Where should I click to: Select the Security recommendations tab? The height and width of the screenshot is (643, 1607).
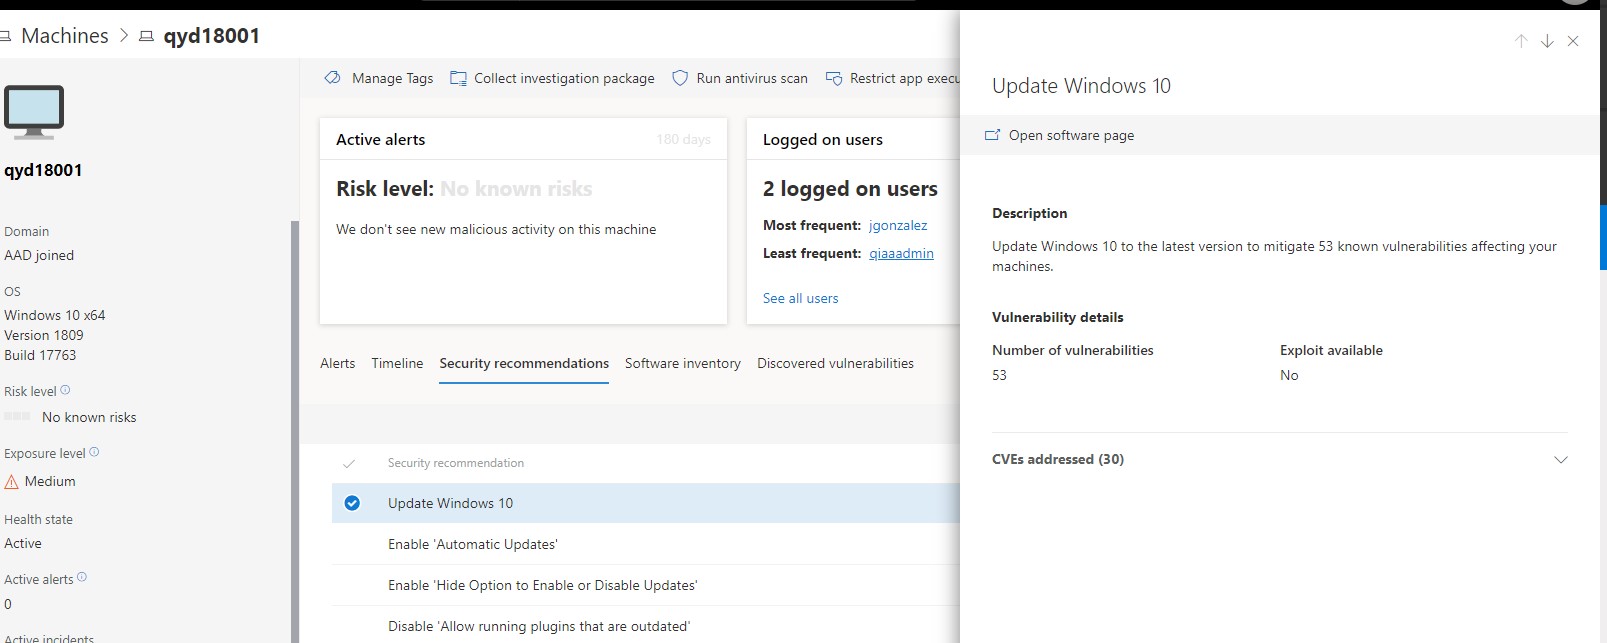(524, 363)
